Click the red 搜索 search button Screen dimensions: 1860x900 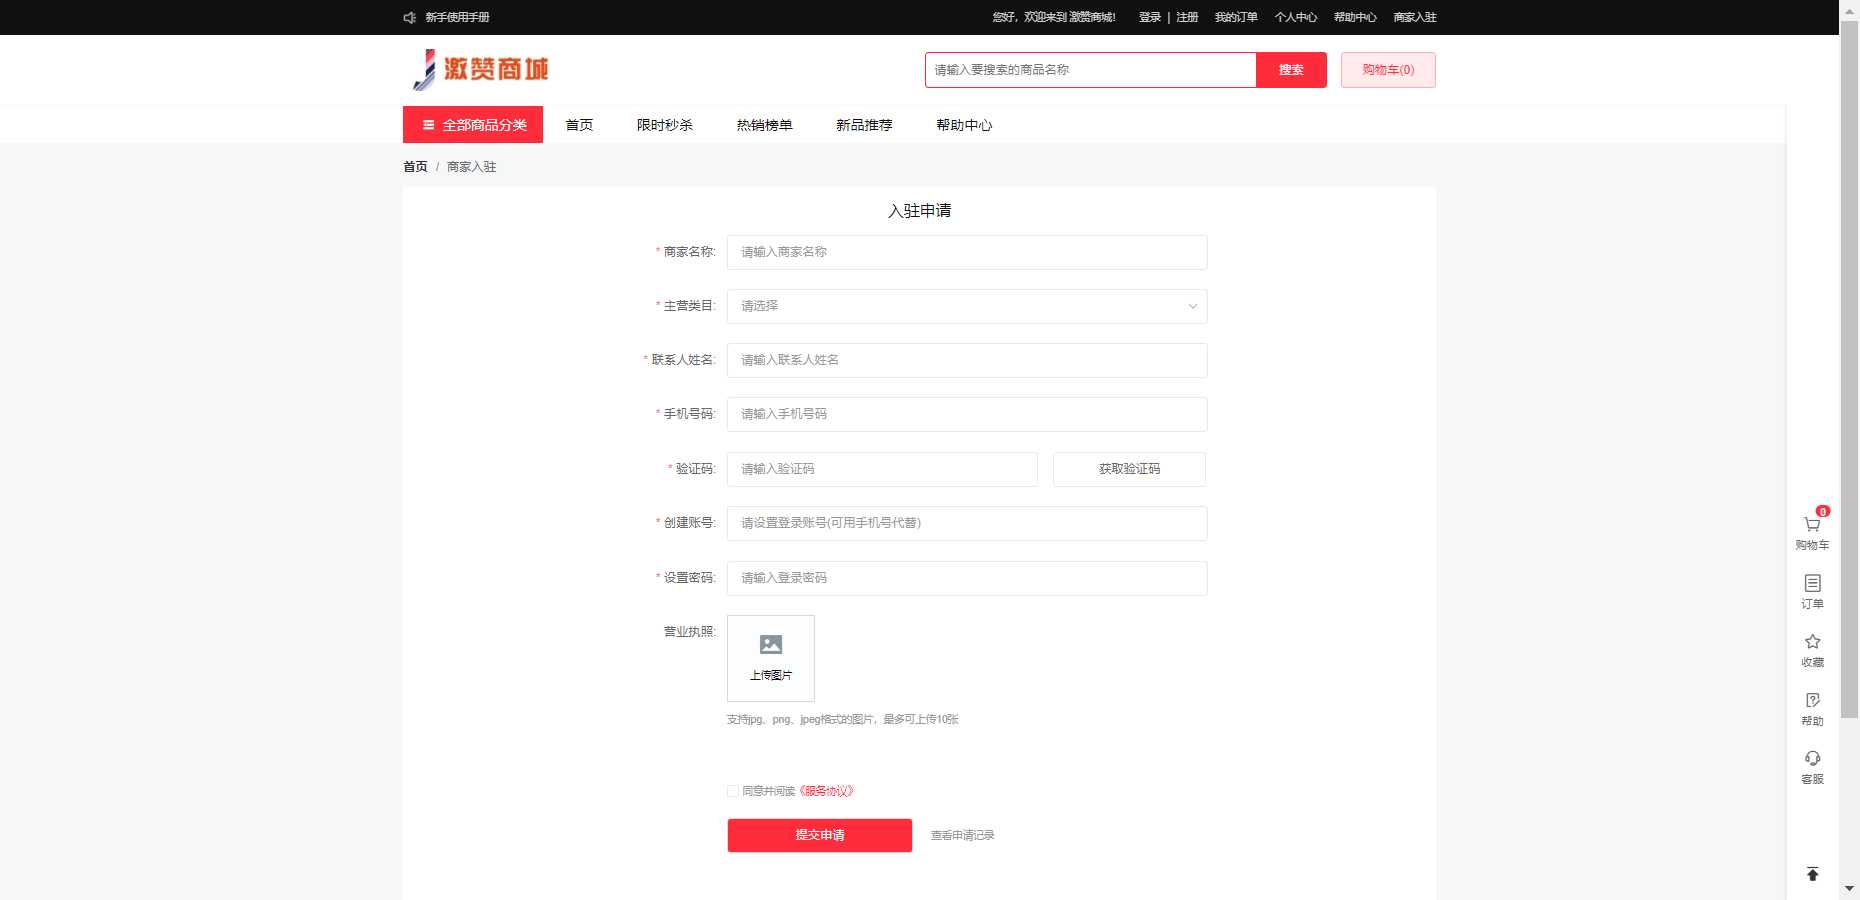coord(1291,70)
